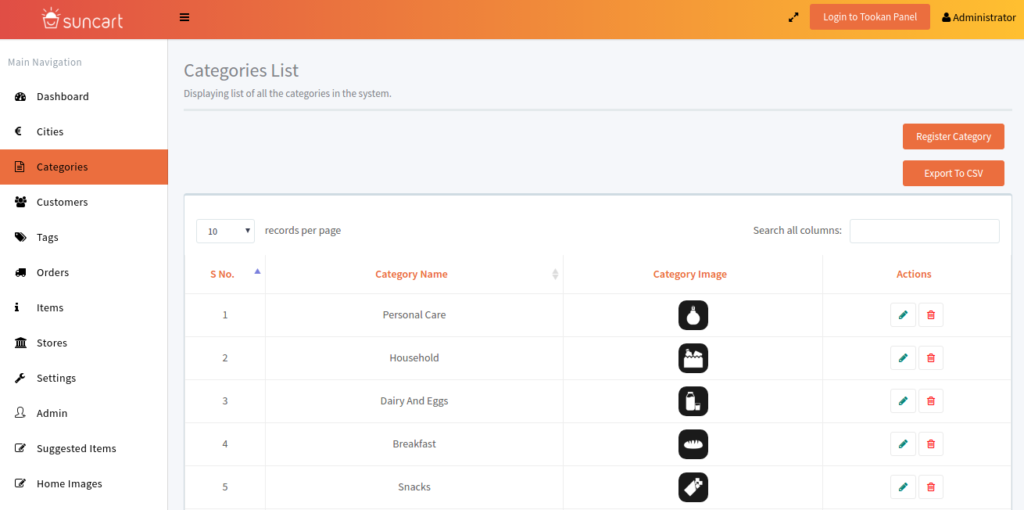
Task: Click the Search all columns field
Action: click(924, 231)
